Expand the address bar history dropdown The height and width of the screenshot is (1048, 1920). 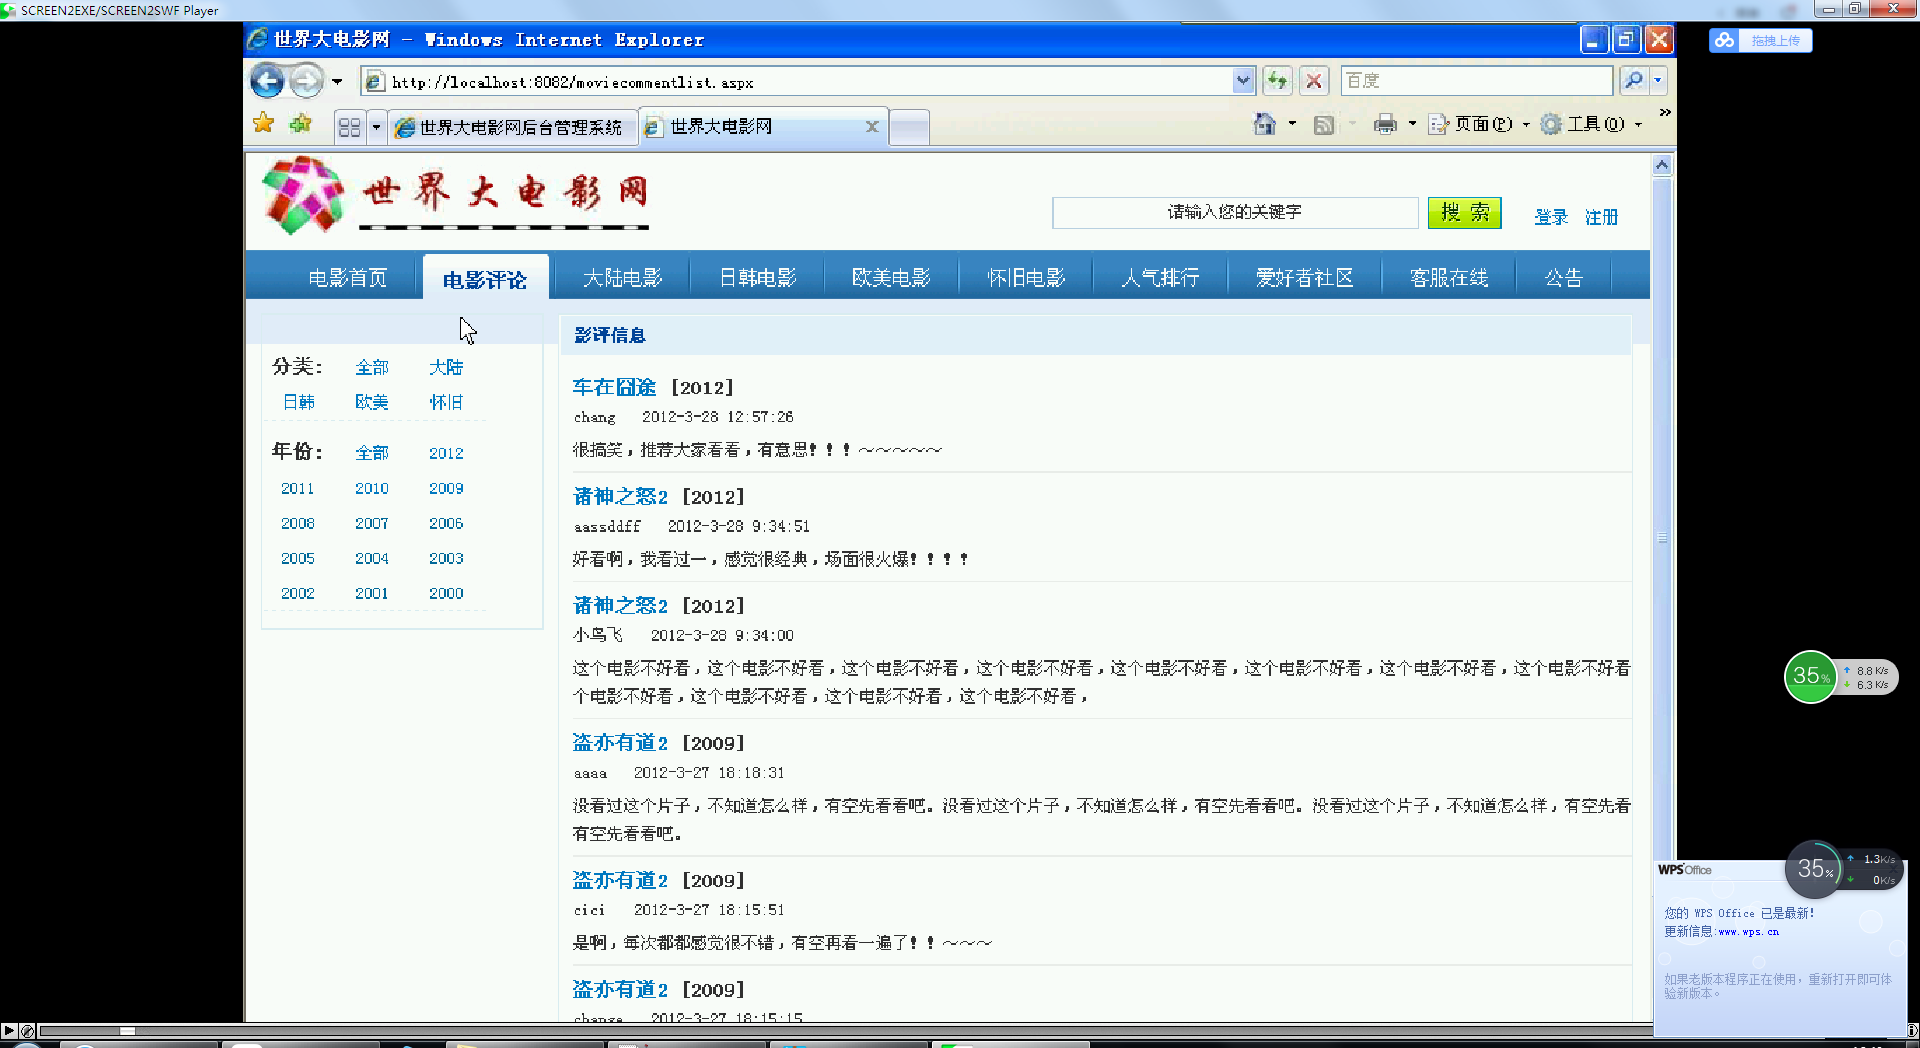point(1243,81)
